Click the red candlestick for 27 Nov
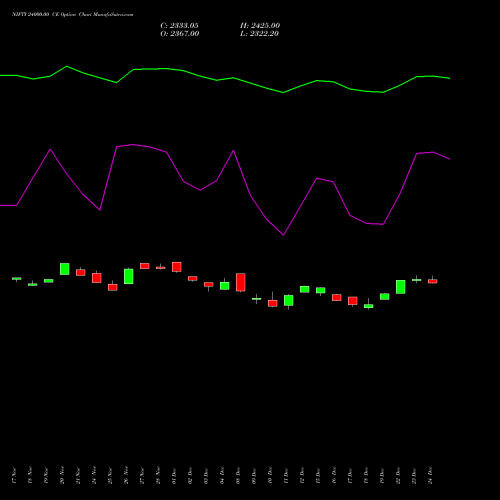Image resolution: width=500 pixels, height=500 pixels. point(145,266)
